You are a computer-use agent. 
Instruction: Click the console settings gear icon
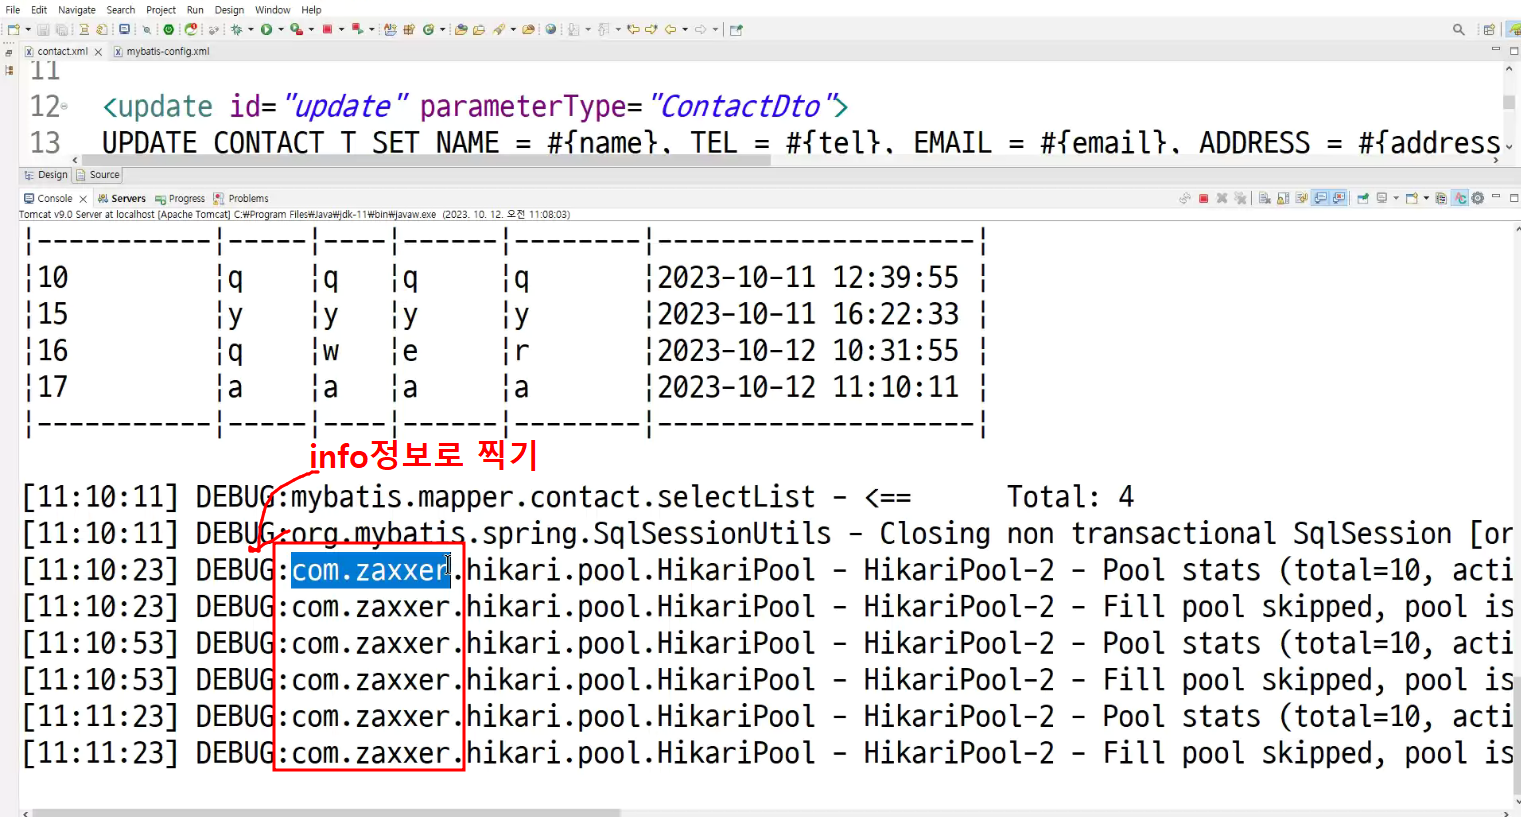pyautogui.click(x=1478, y=198)
